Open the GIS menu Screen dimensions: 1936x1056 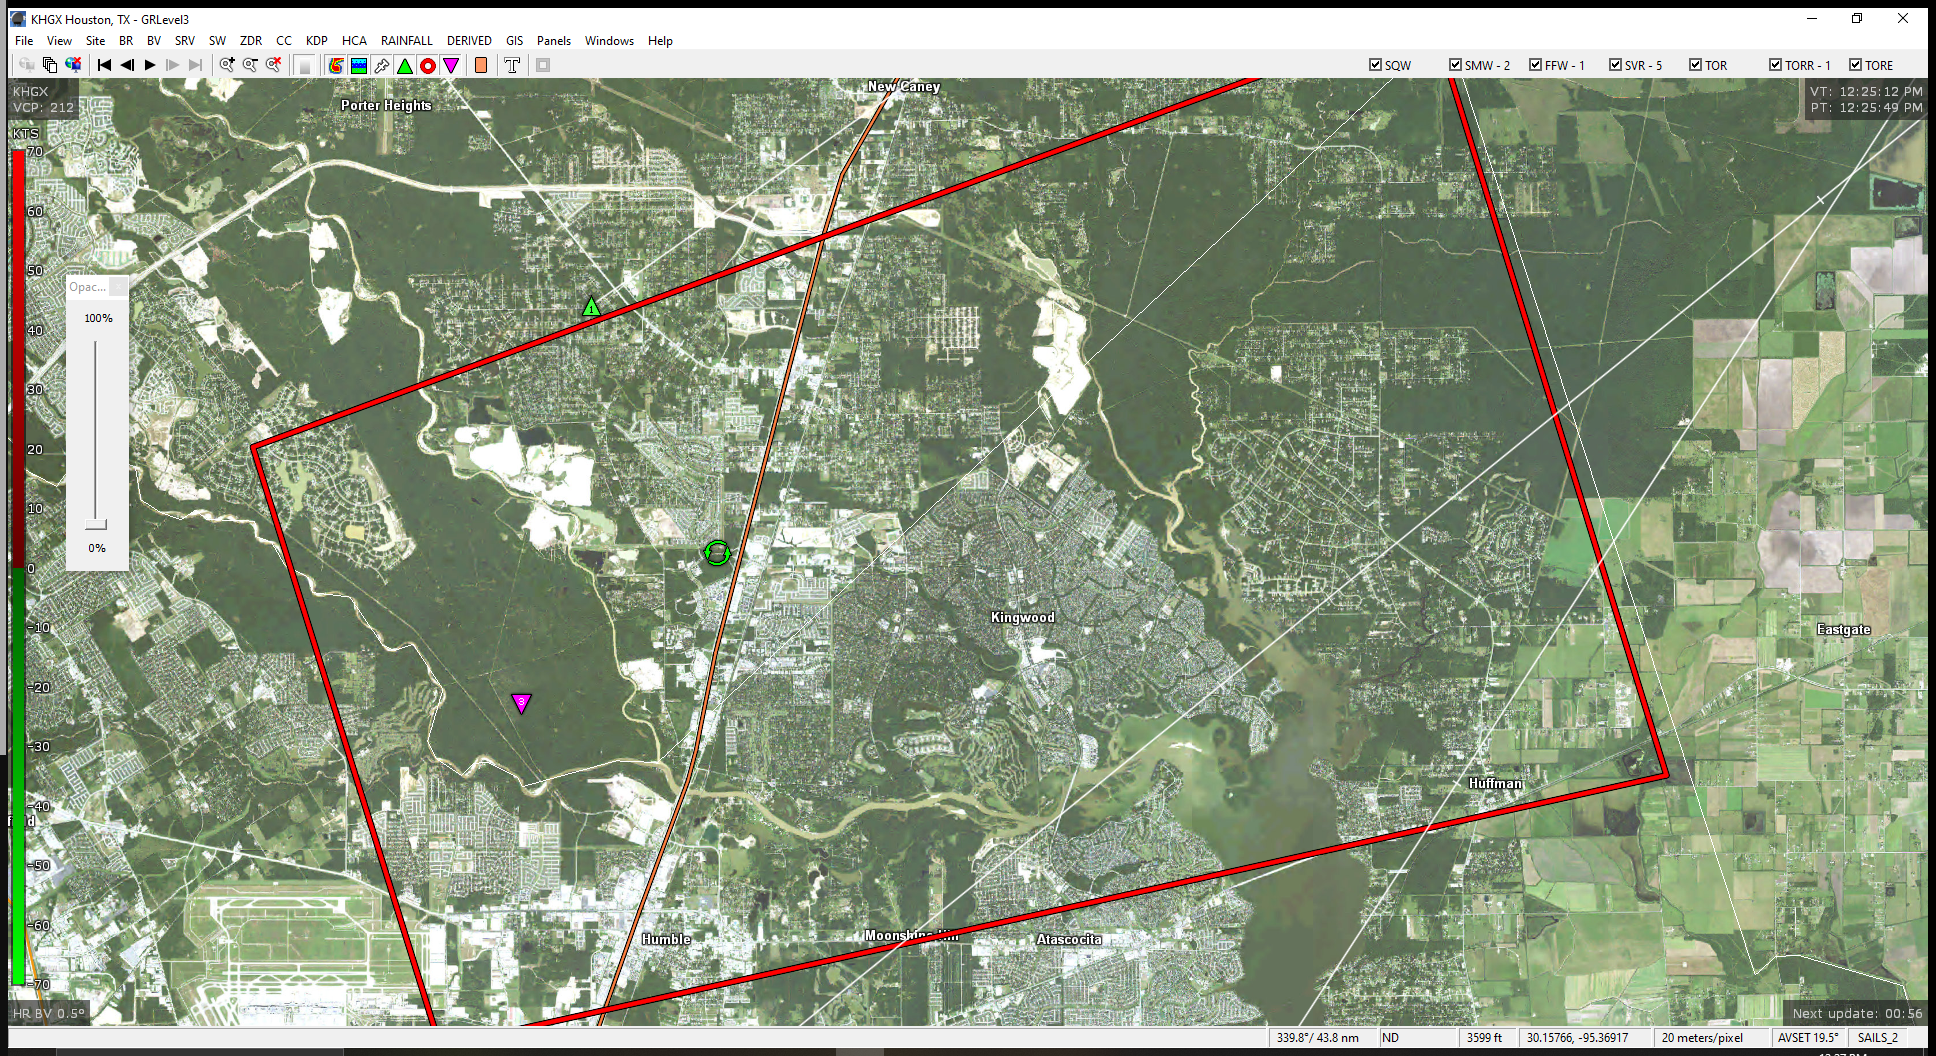[x=515, y=41]
